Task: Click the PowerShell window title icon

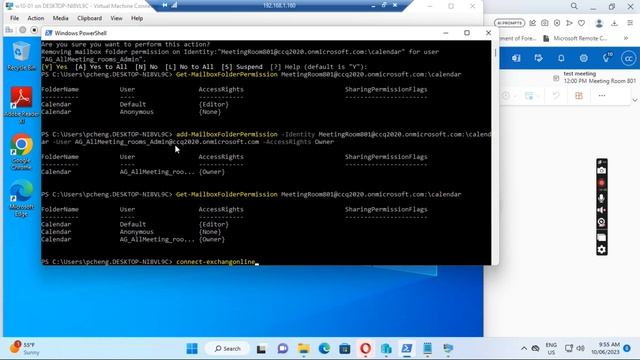Action: pos(49,33)
